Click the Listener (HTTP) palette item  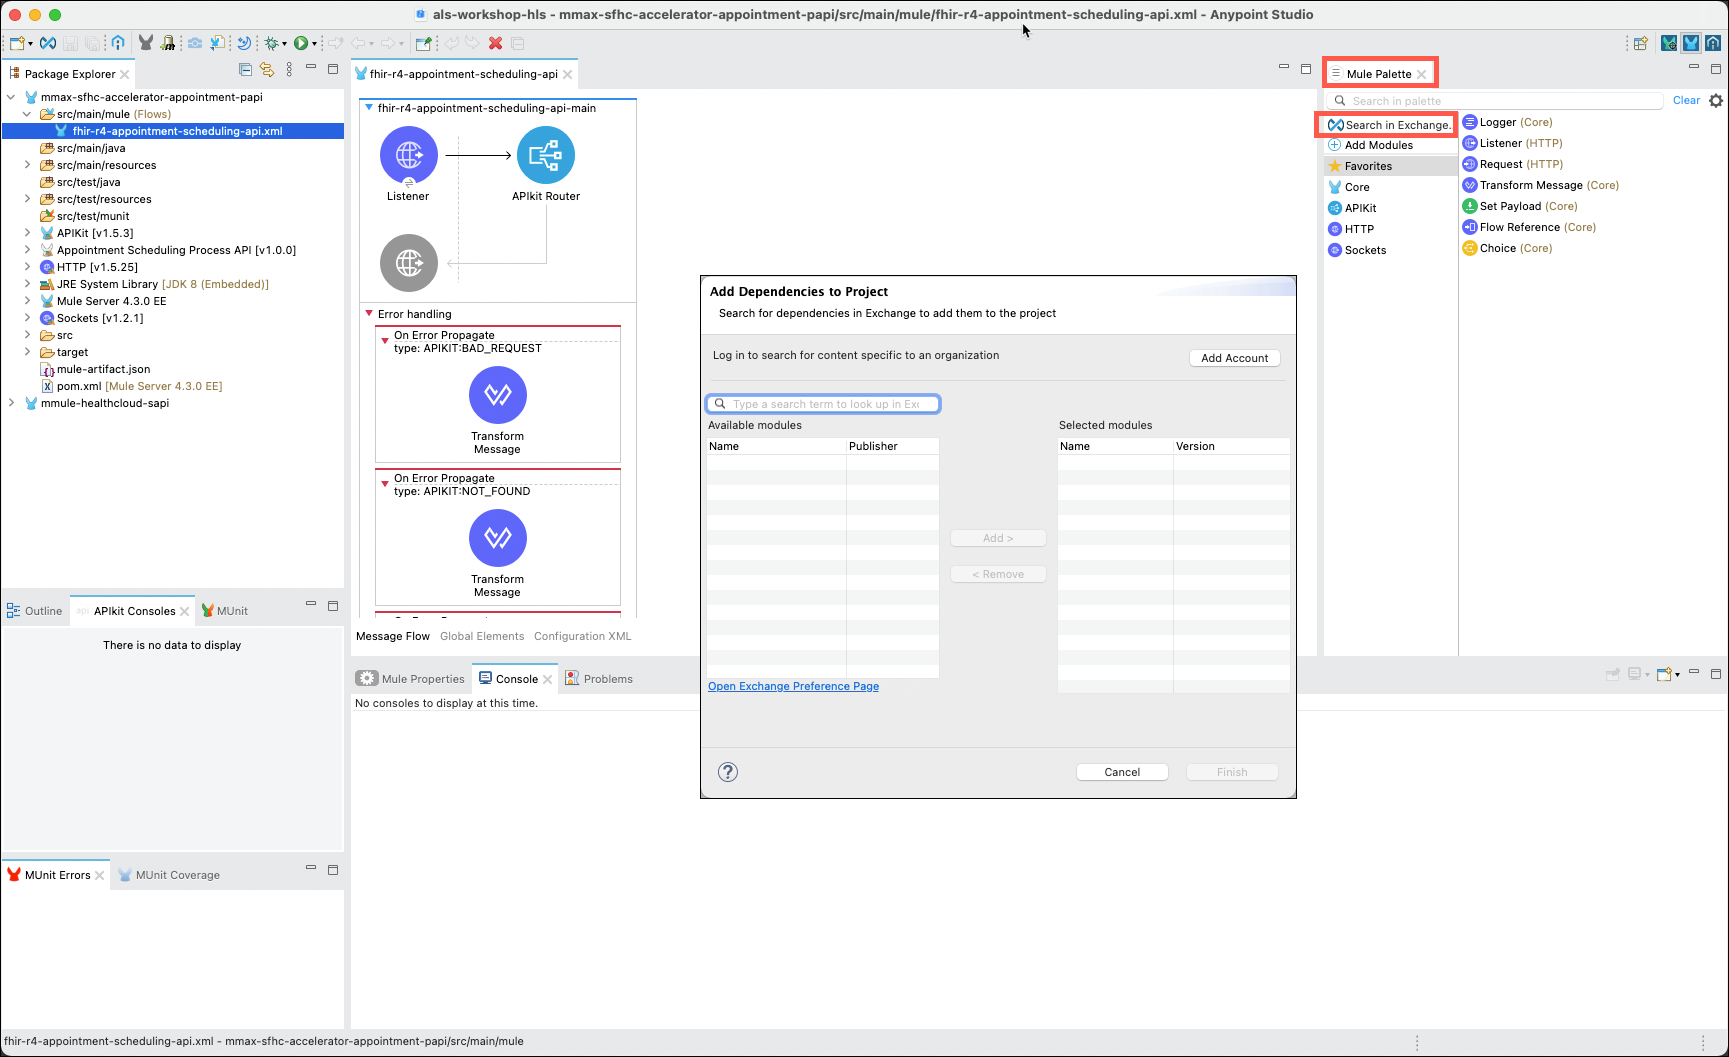click(1513, 143)
